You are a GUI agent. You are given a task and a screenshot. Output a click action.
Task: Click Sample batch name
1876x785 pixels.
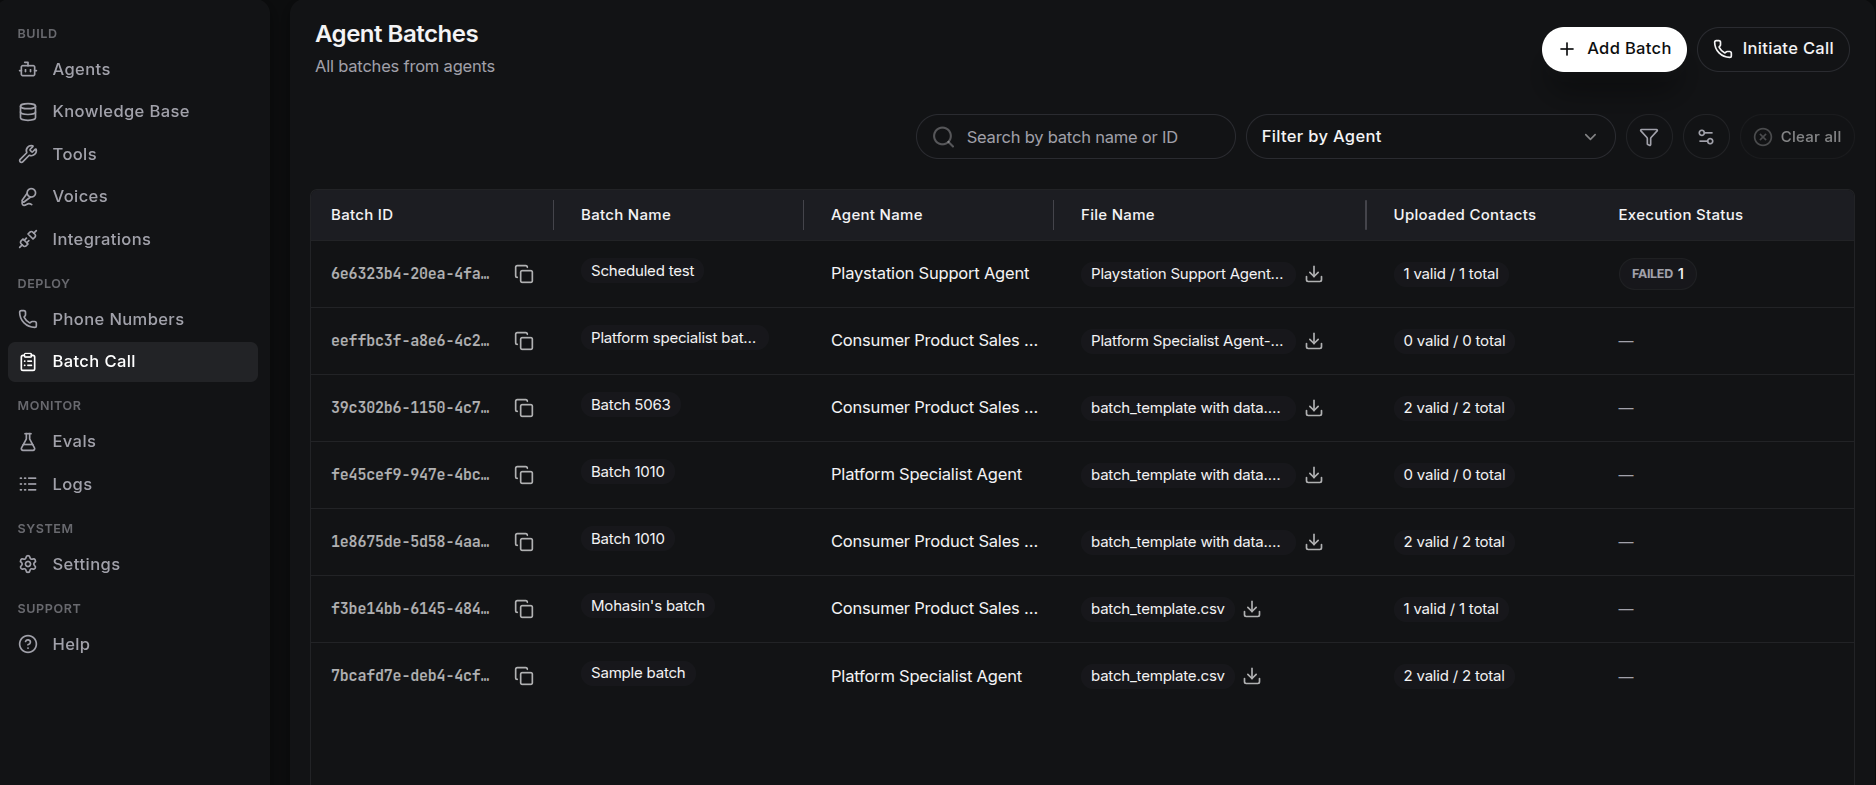(638, 673)
